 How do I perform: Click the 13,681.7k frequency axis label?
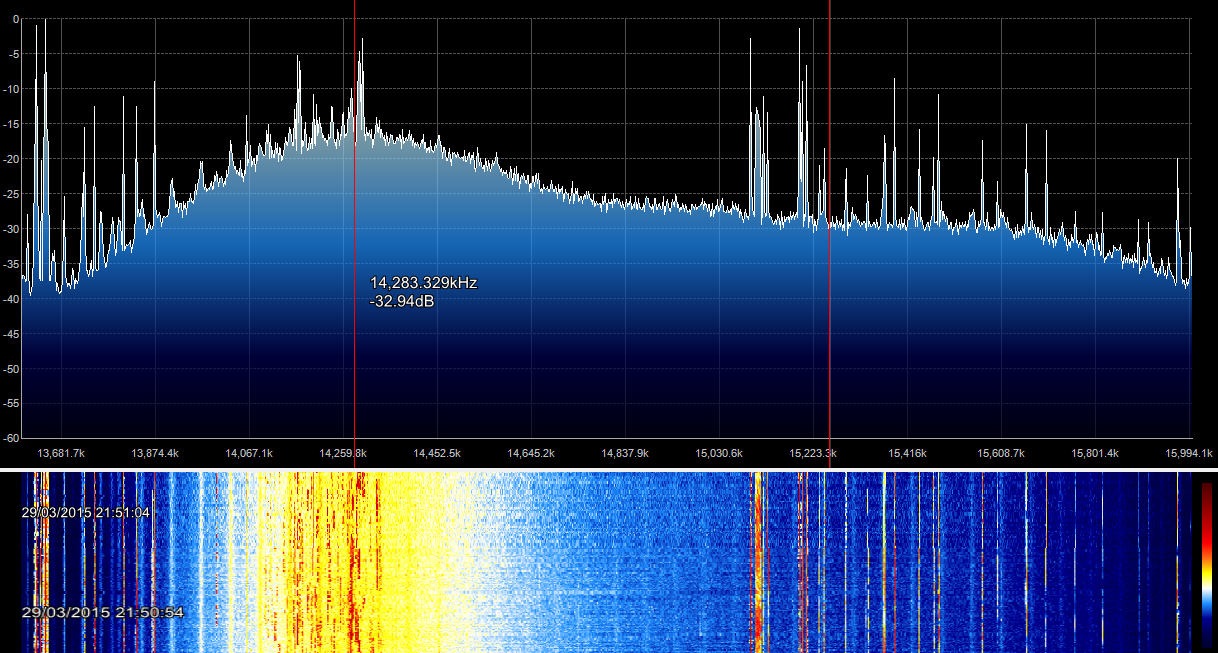[61, 453]
